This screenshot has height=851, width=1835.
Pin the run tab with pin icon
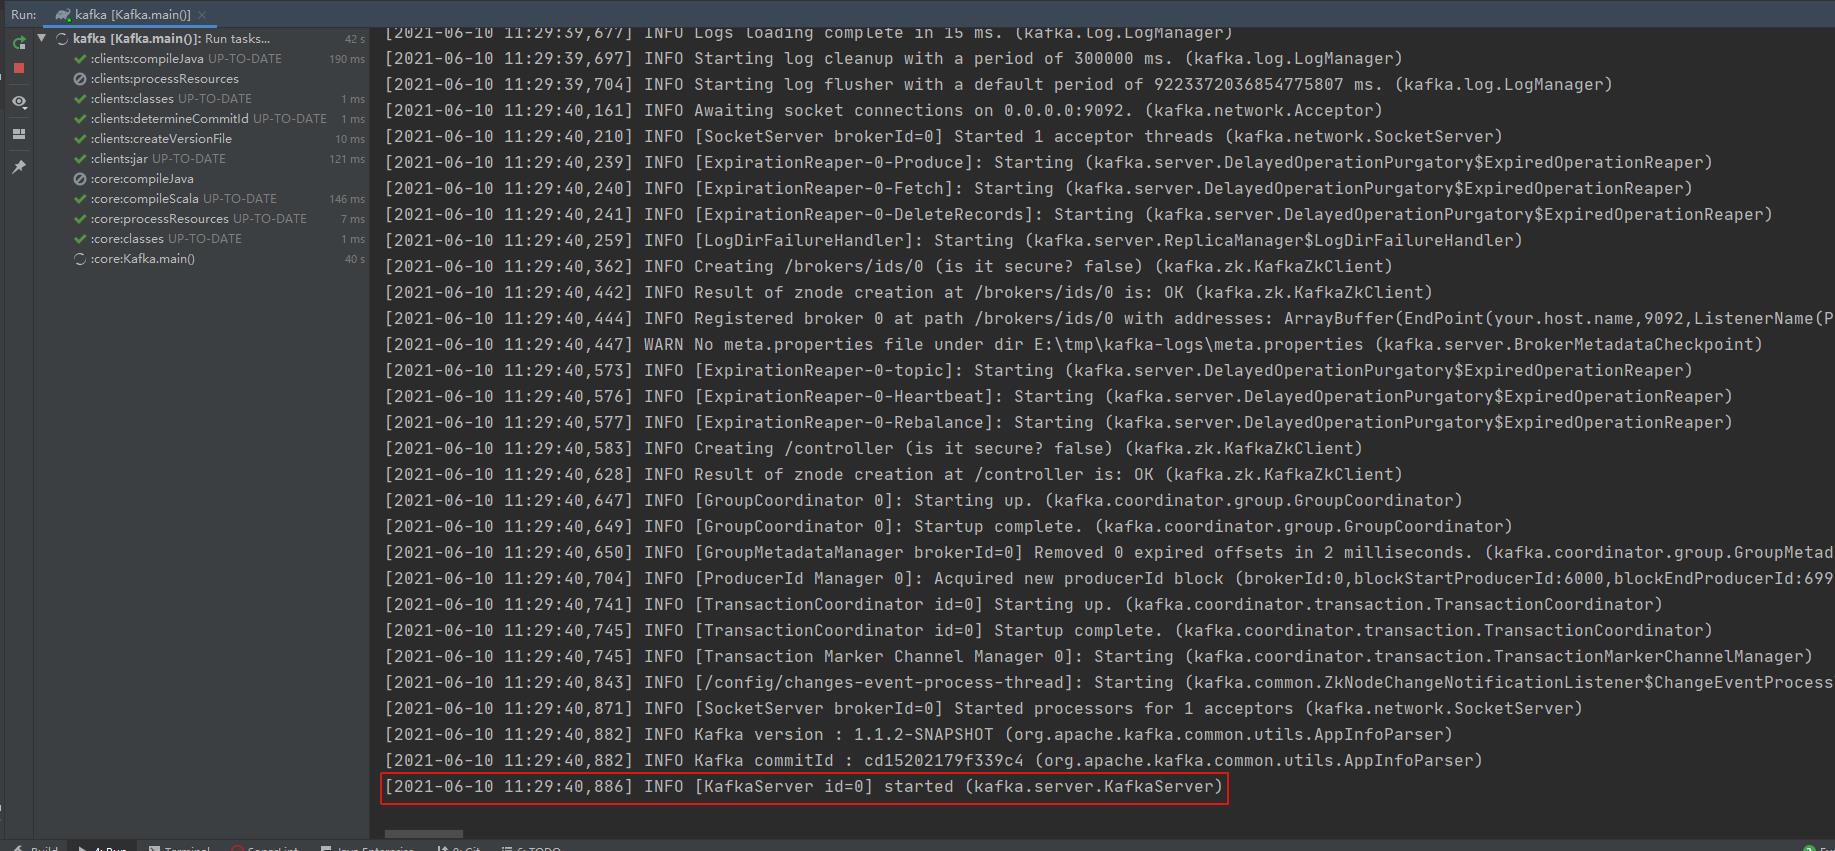point(19,167)
